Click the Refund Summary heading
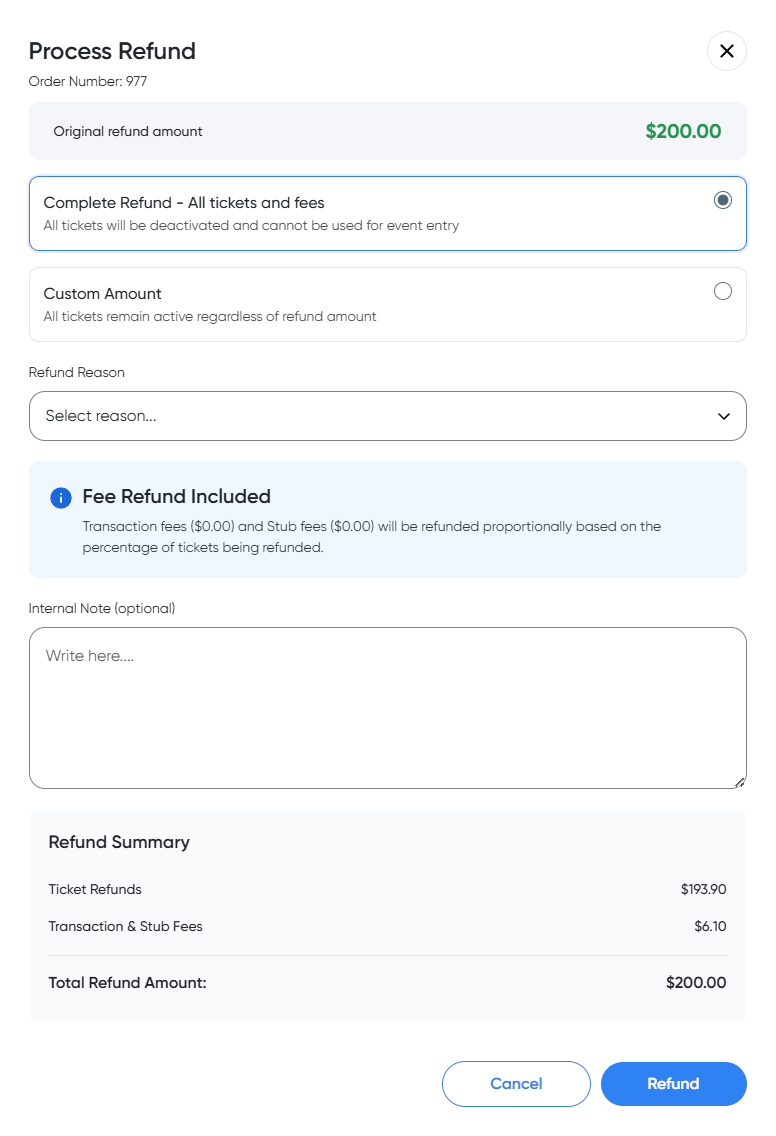Image resolution: width=776 pixels, height=1136 pixels. coord(119,842)
